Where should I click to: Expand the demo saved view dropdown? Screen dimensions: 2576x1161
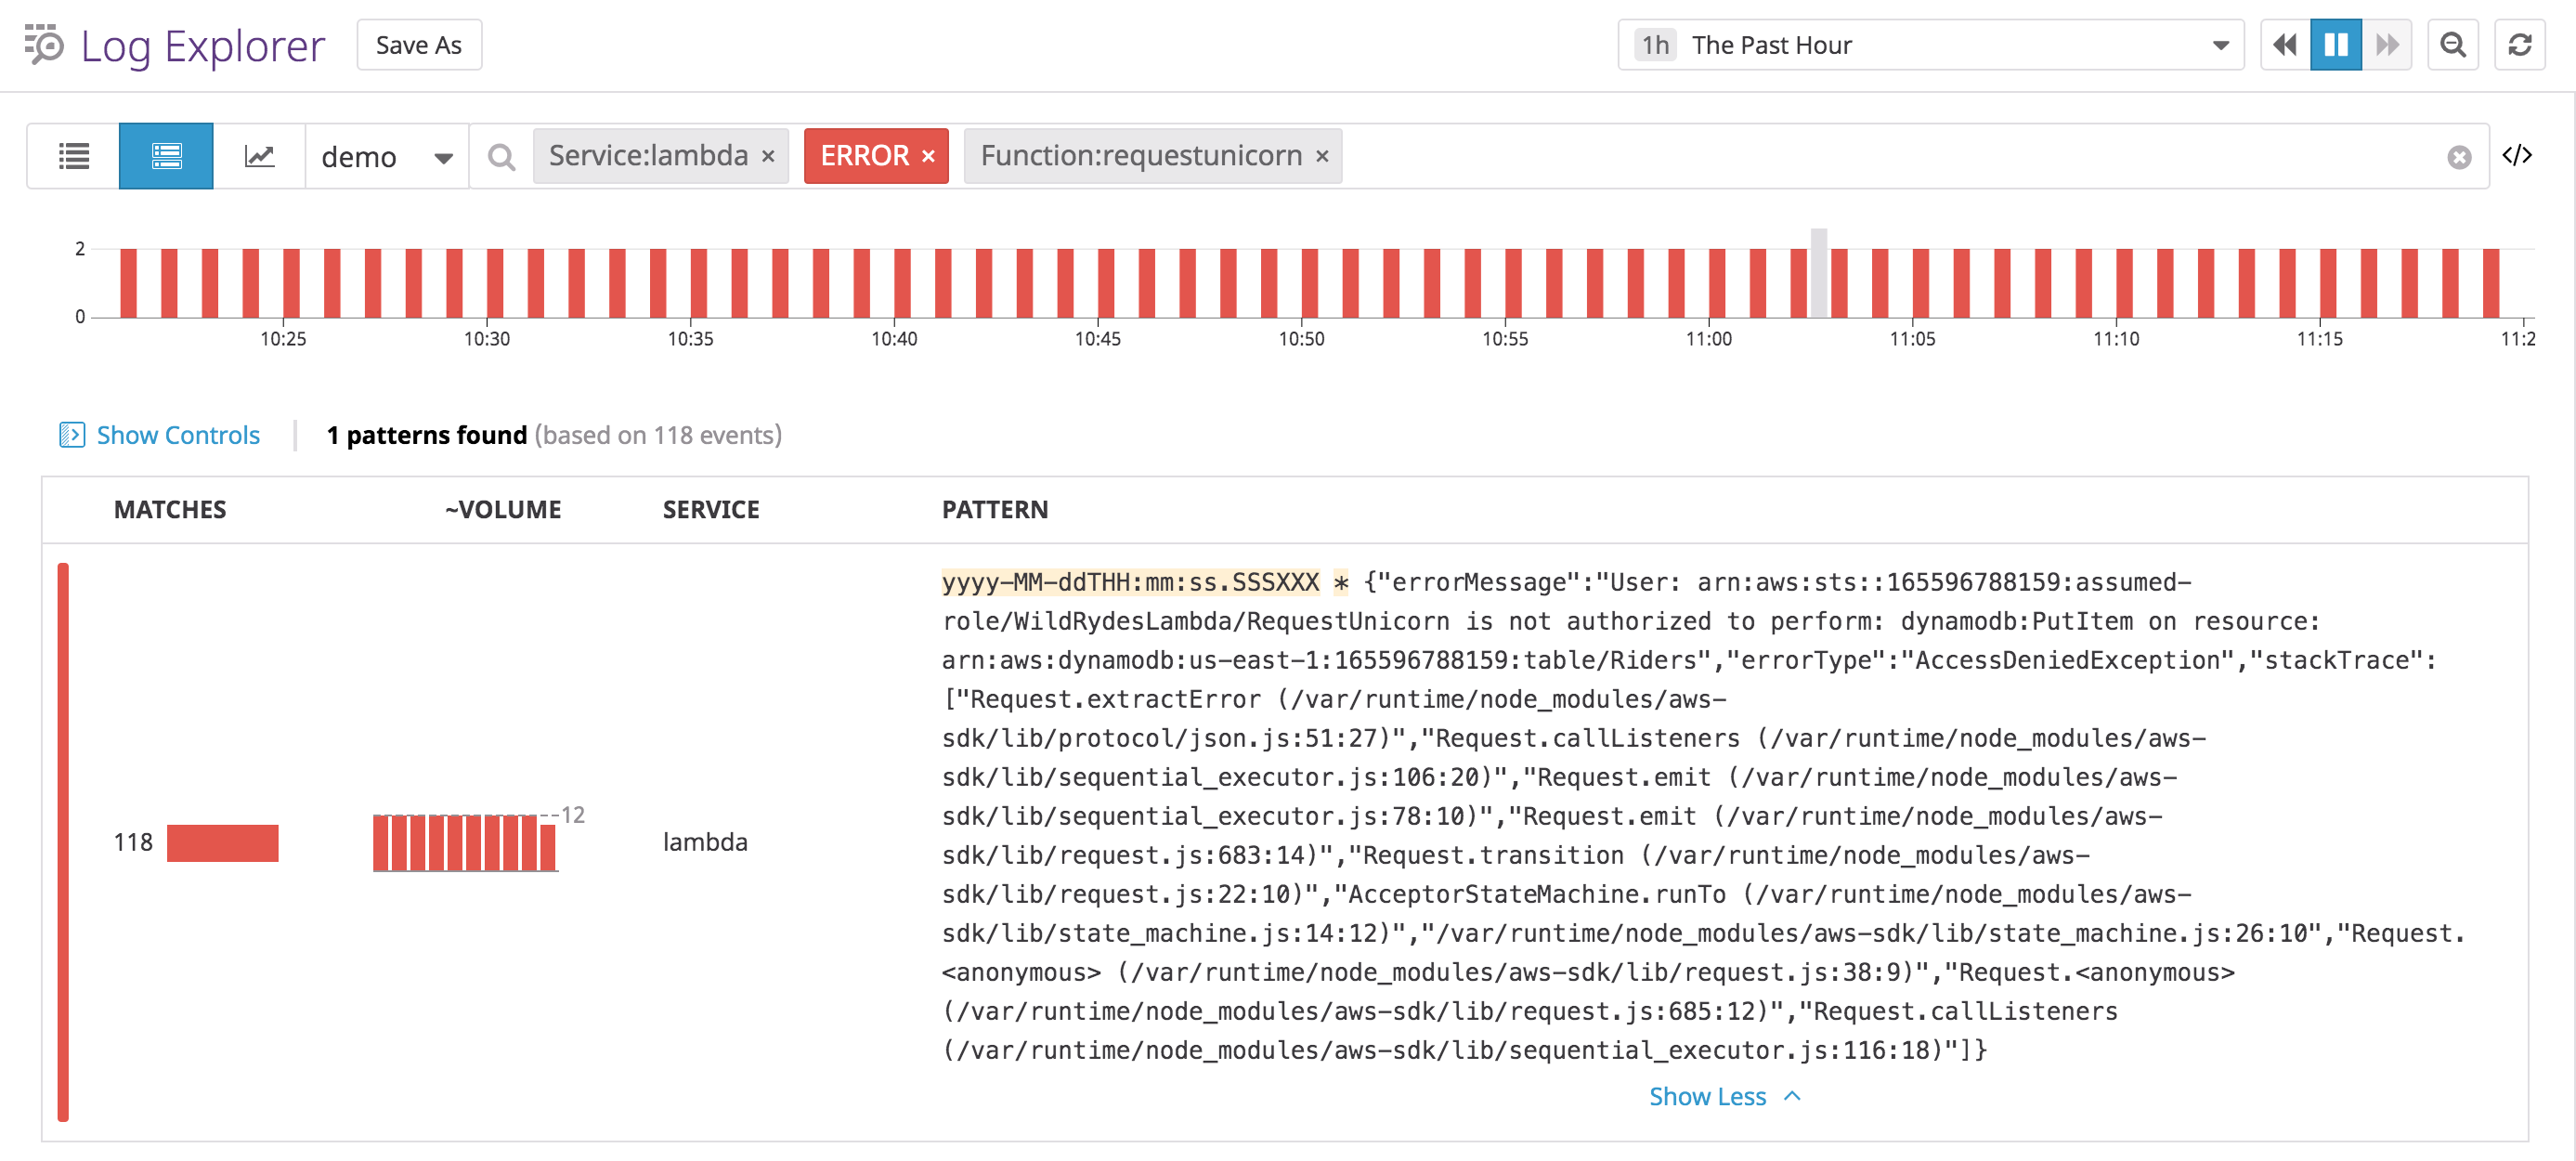coord(444,156)
